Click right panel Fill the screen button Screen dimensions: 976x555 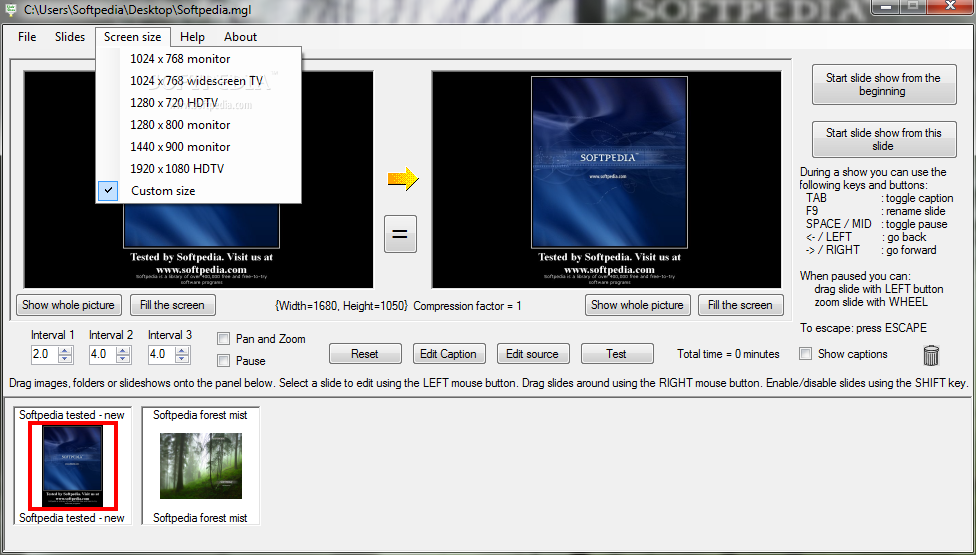740,305
